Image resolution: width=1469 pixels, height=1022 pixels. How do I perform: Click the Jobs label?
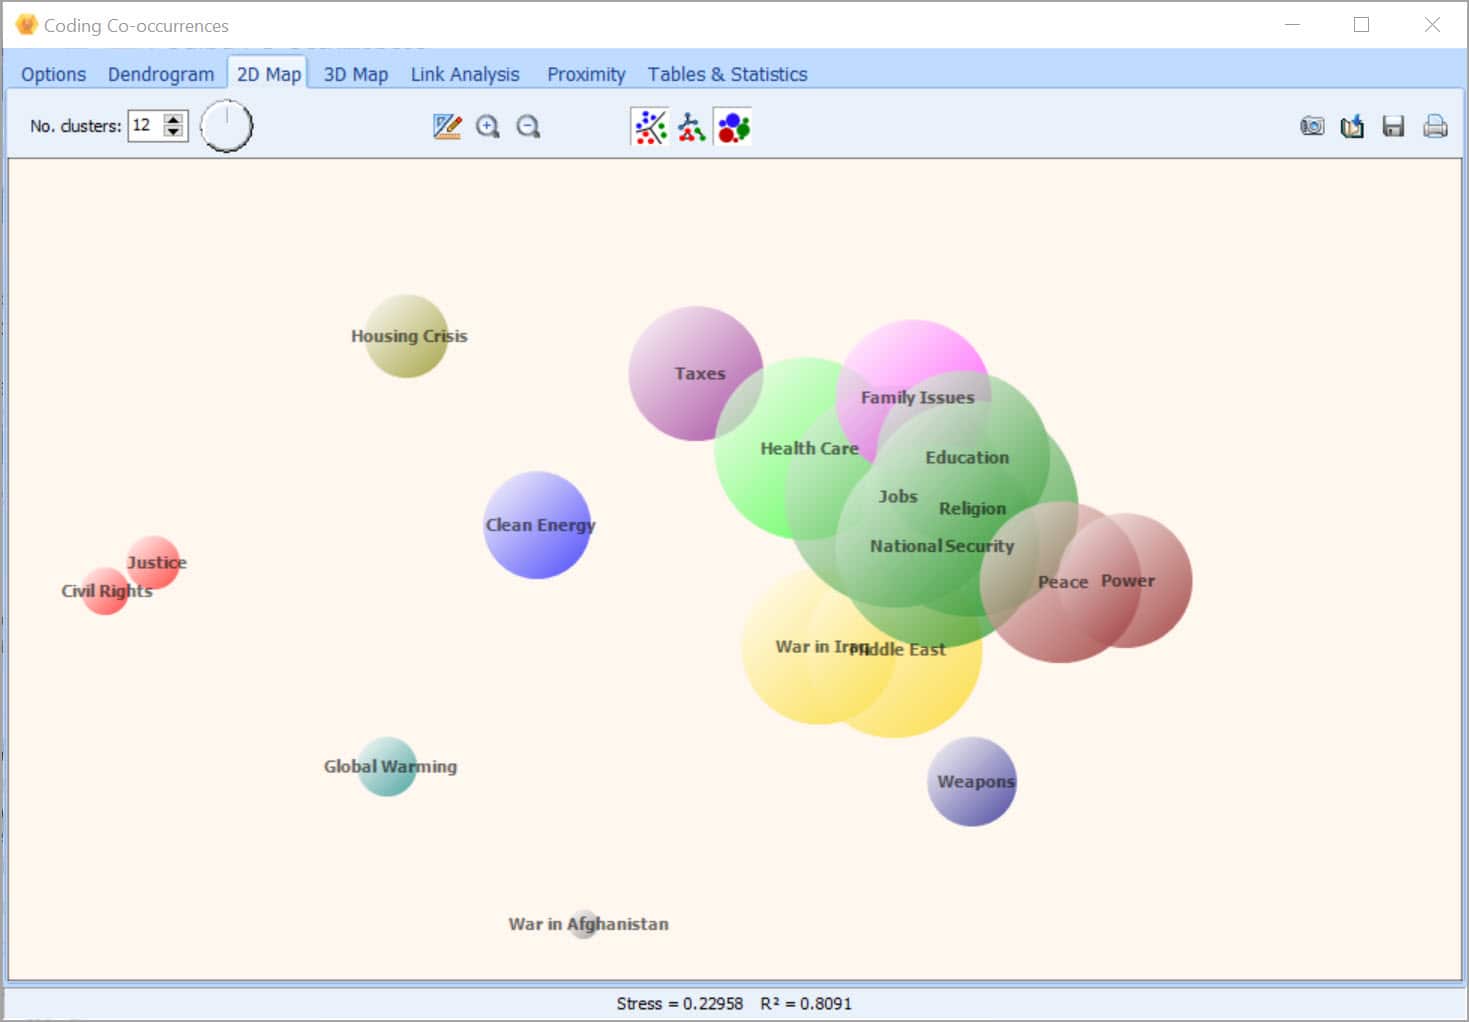point(898,496)
